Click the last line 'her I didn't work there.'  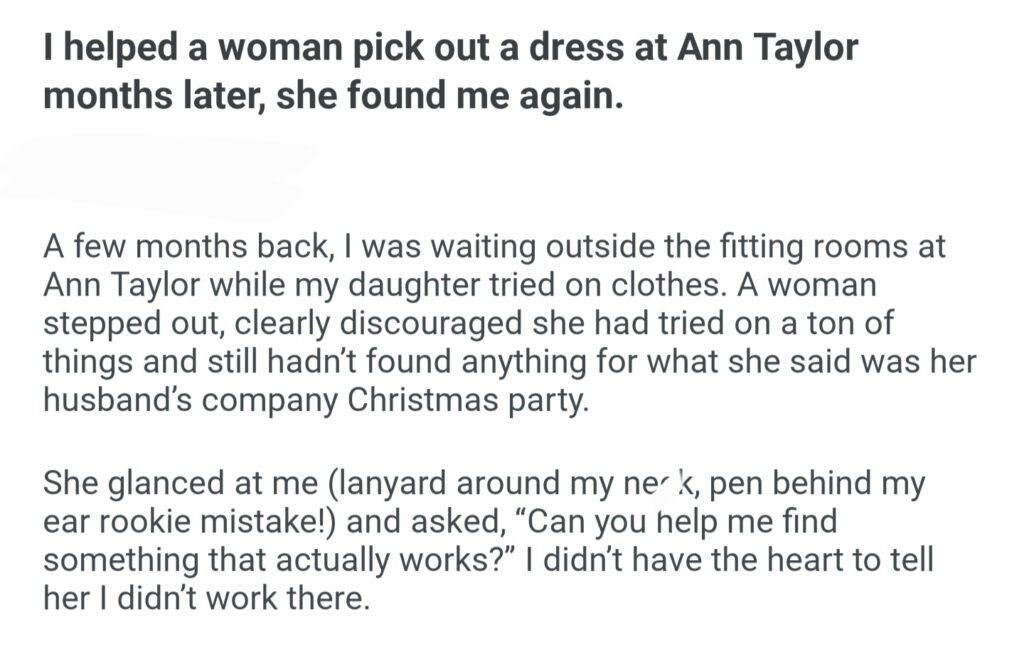206,599
